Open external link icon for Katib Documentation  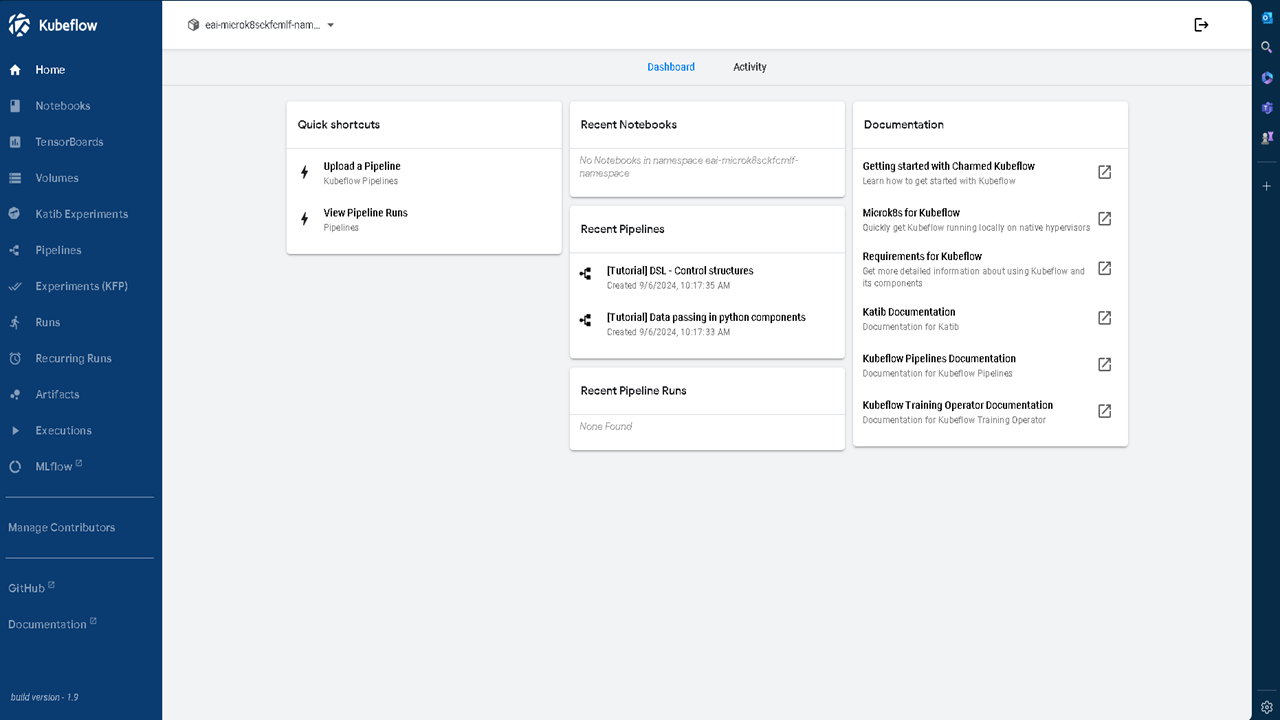[1105, 318]
